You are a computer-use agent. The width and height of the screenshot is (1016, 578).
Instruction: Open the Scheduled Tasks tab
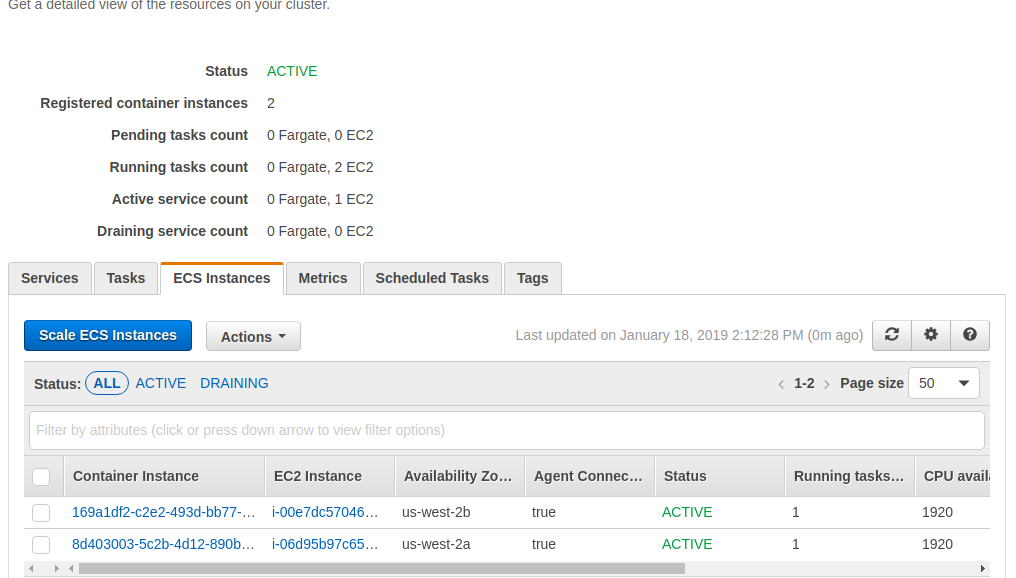tap(432, 279)
